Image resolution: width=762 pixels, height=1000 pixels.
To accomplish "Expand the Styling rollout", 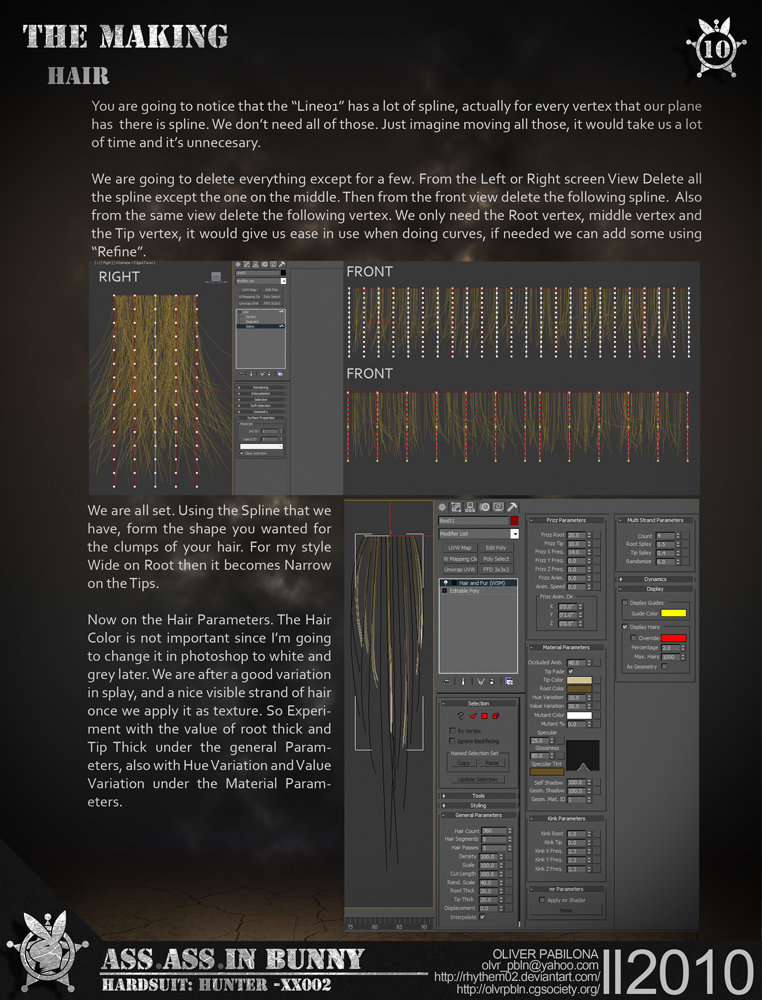I will [478, 805].
